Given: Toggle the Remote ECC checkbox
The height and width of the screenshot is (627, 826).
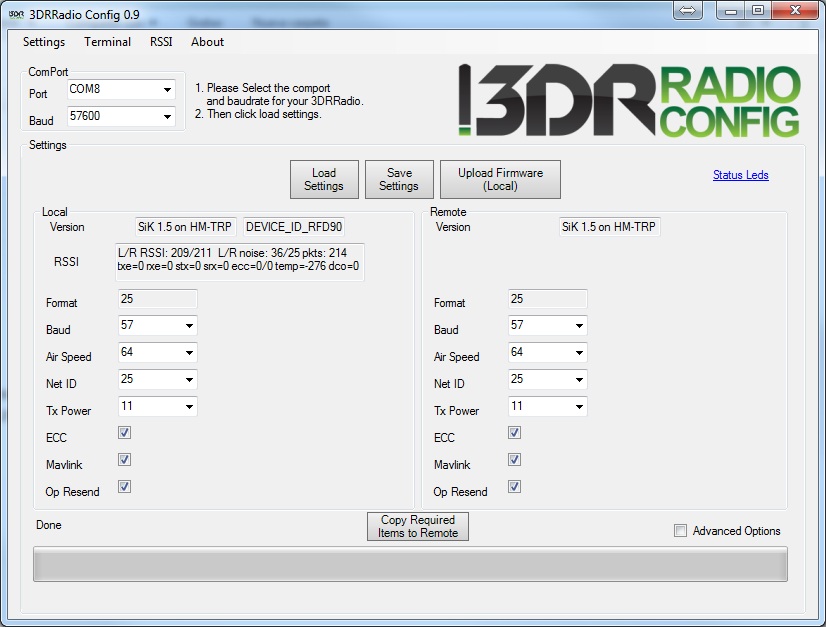Looking at the screenshot, I should (514, 433).
